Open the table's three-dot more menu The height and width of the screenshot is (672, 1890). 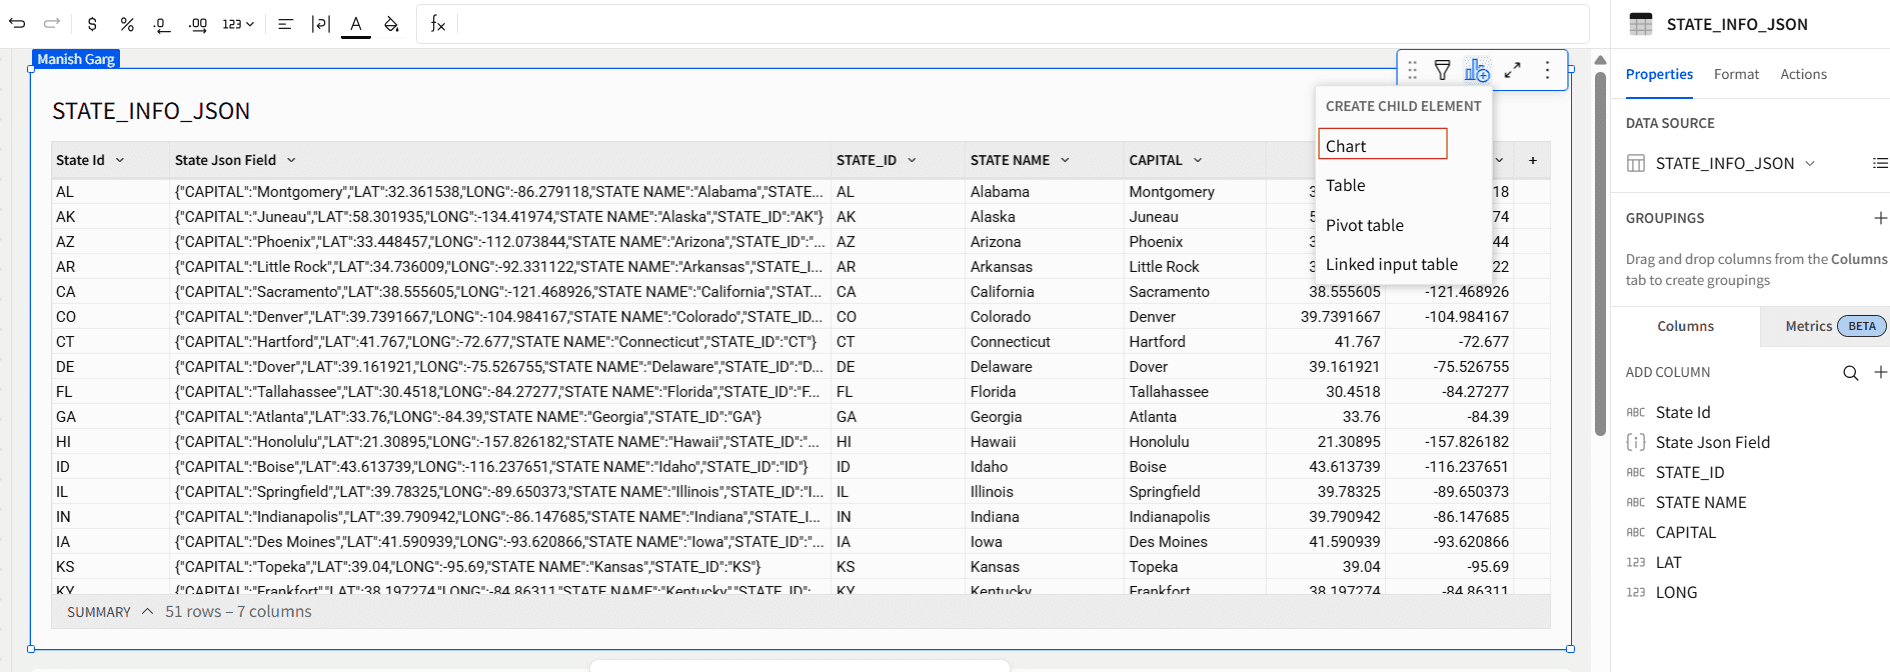(x=1547, y=70)
